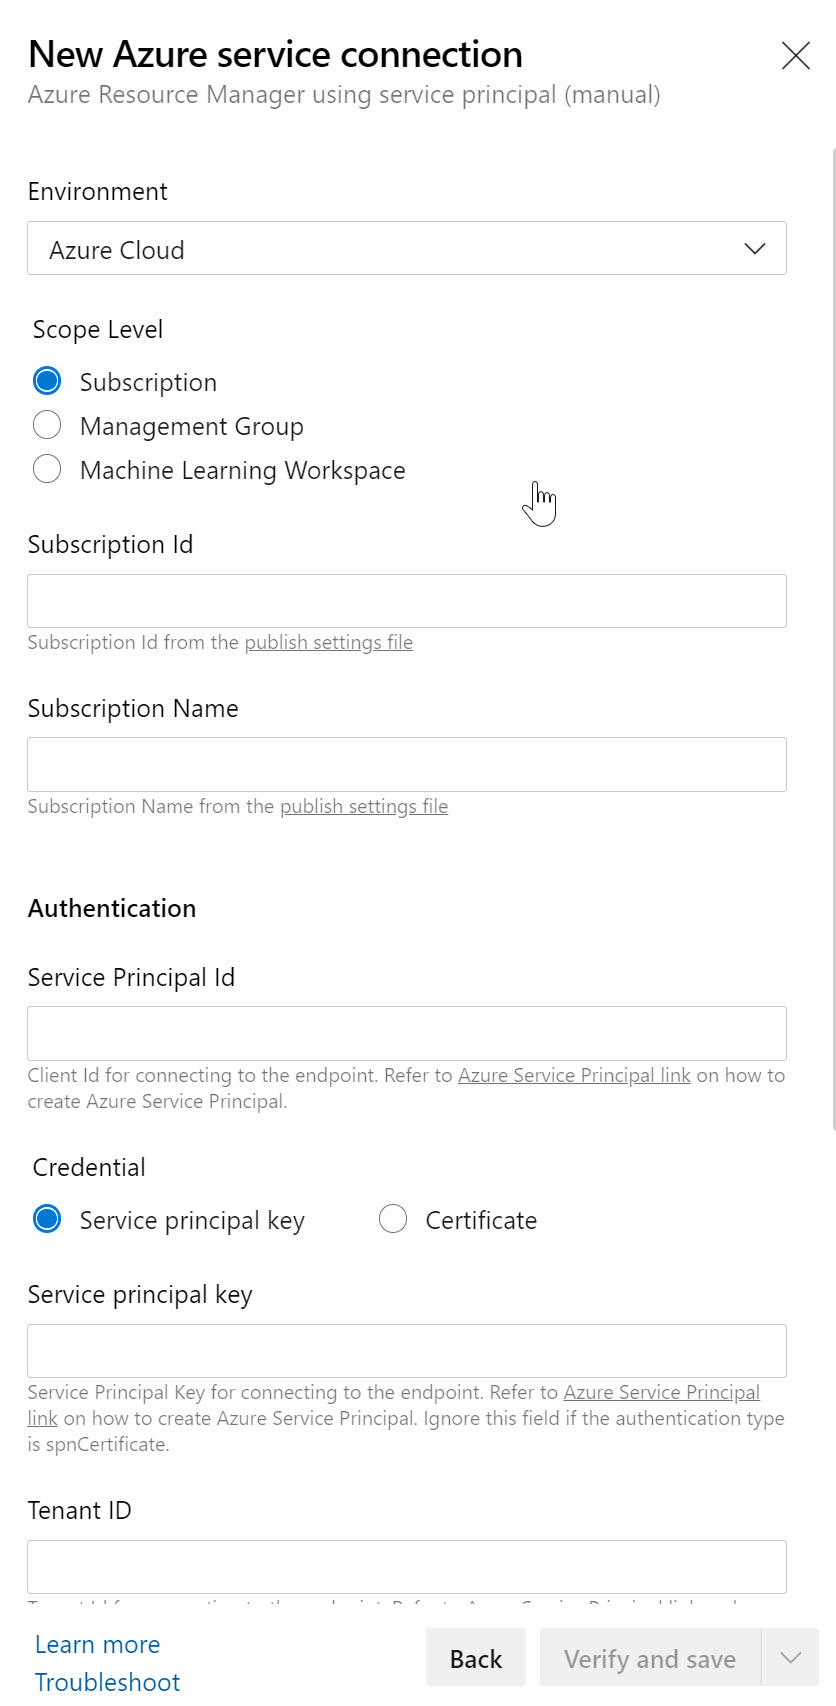Viewport: 836px width, 1706px height.
Task: Collapse the Azure Cloud environment selector
Action: [755, 248]
